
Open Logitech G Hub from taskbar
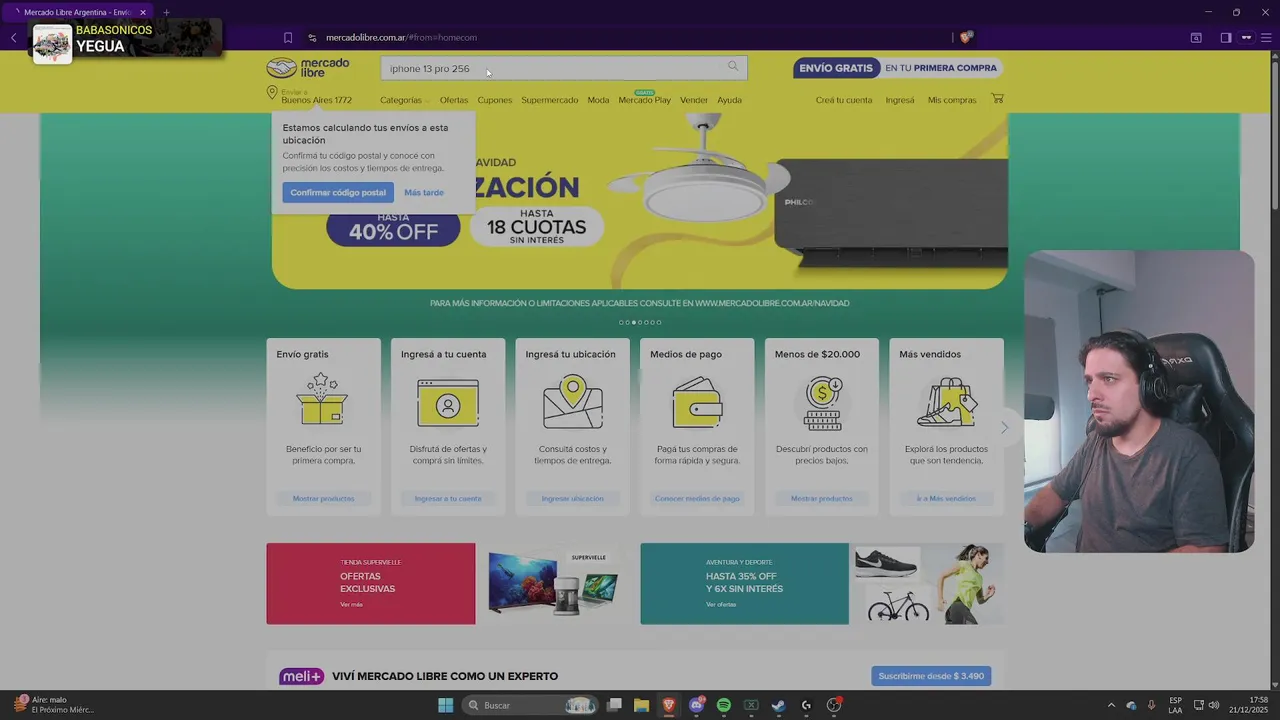pos(806,705)
